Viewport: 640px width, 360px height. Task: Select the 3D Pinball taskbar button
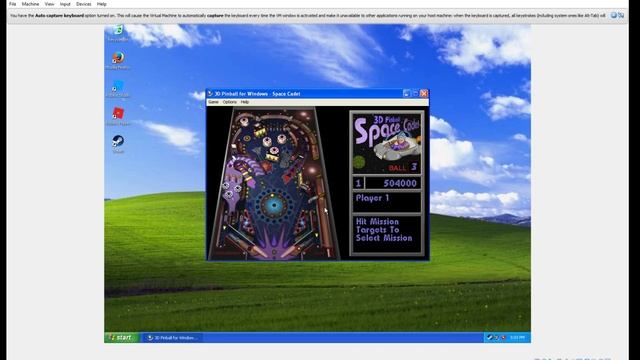172,338
